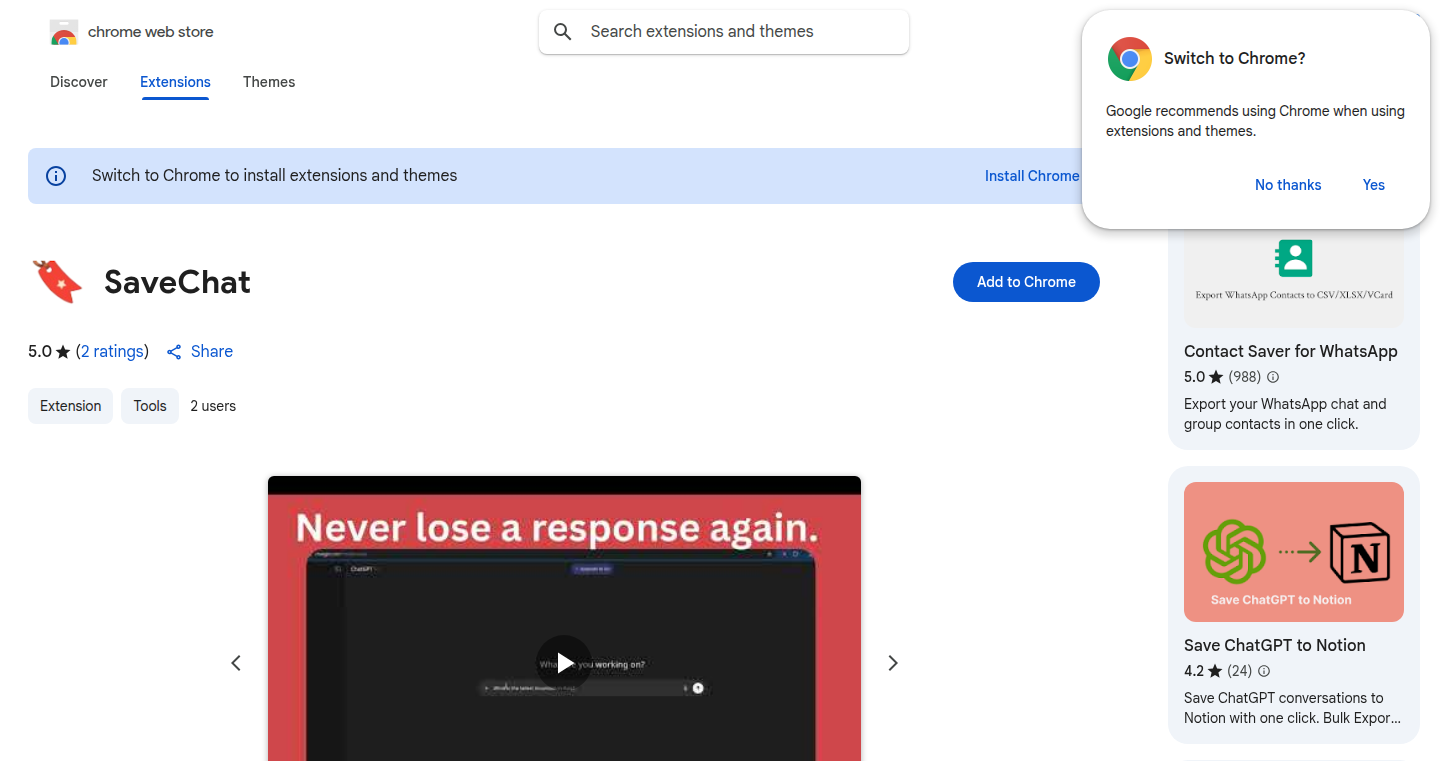The image size is (1440, 761).
Task: Open the 2 ratings link
Action: pos(112,352)
